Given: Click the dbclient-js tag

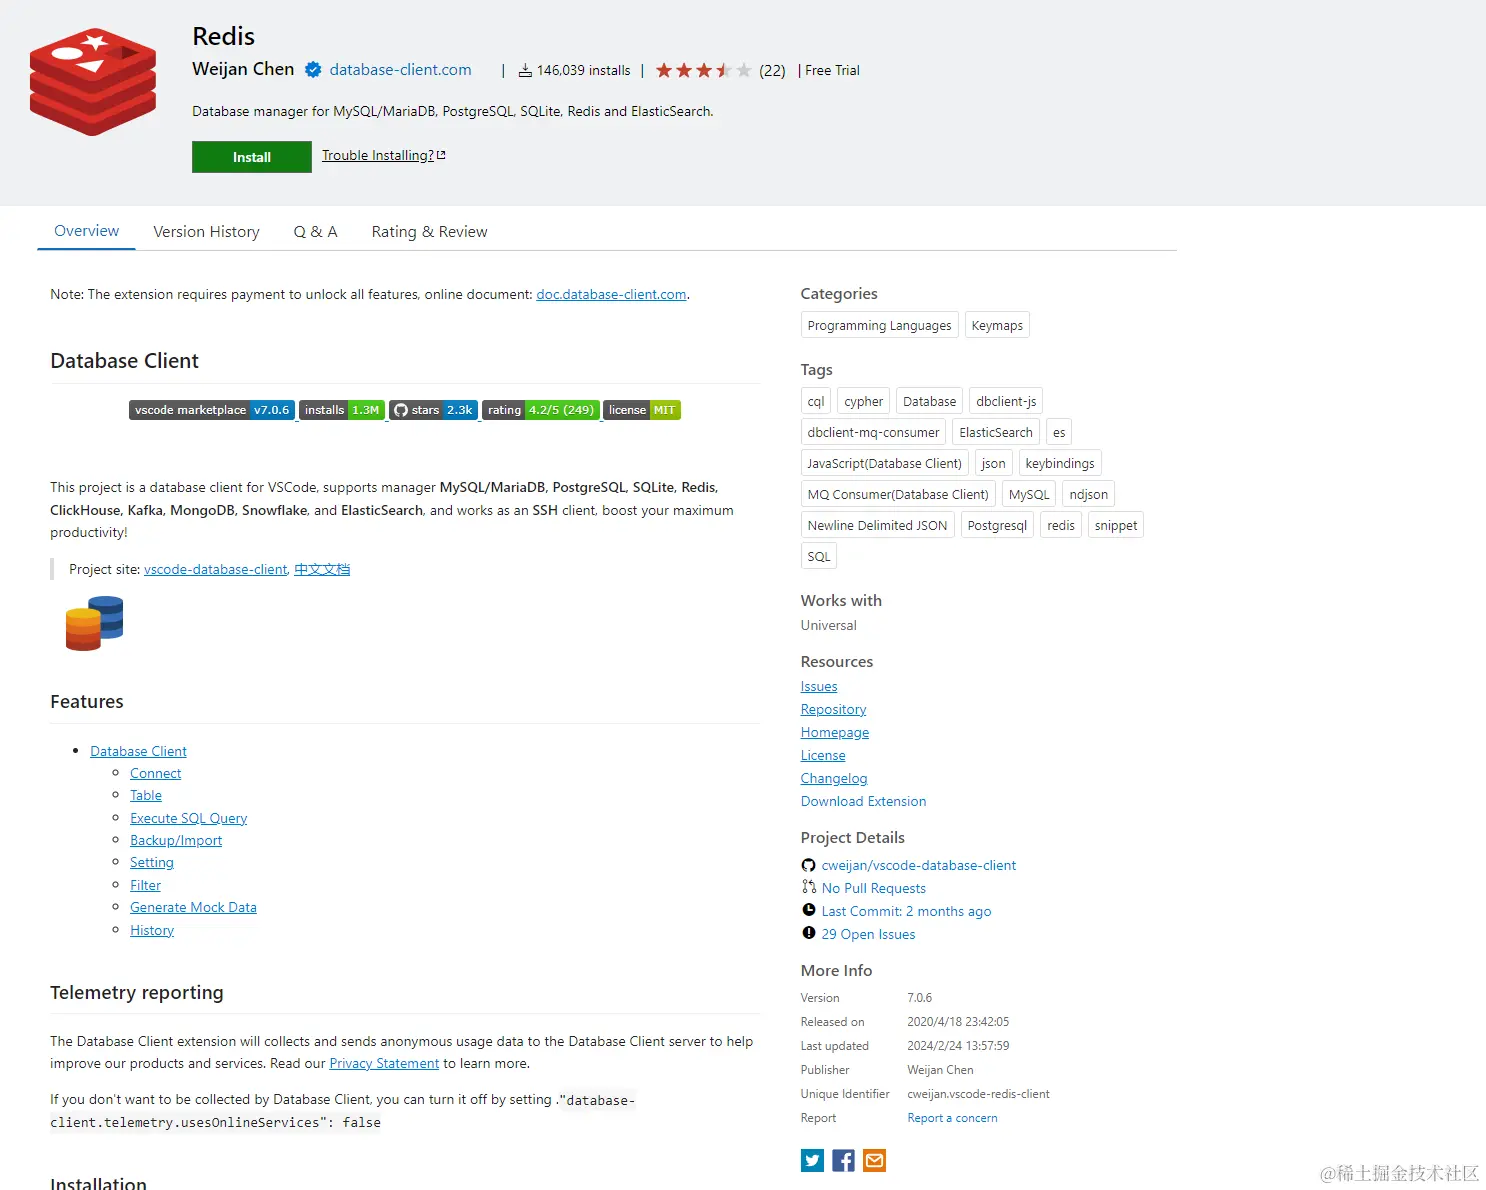Looking at the screenshot, I should pyautogui.click(x=1006, y=401).
